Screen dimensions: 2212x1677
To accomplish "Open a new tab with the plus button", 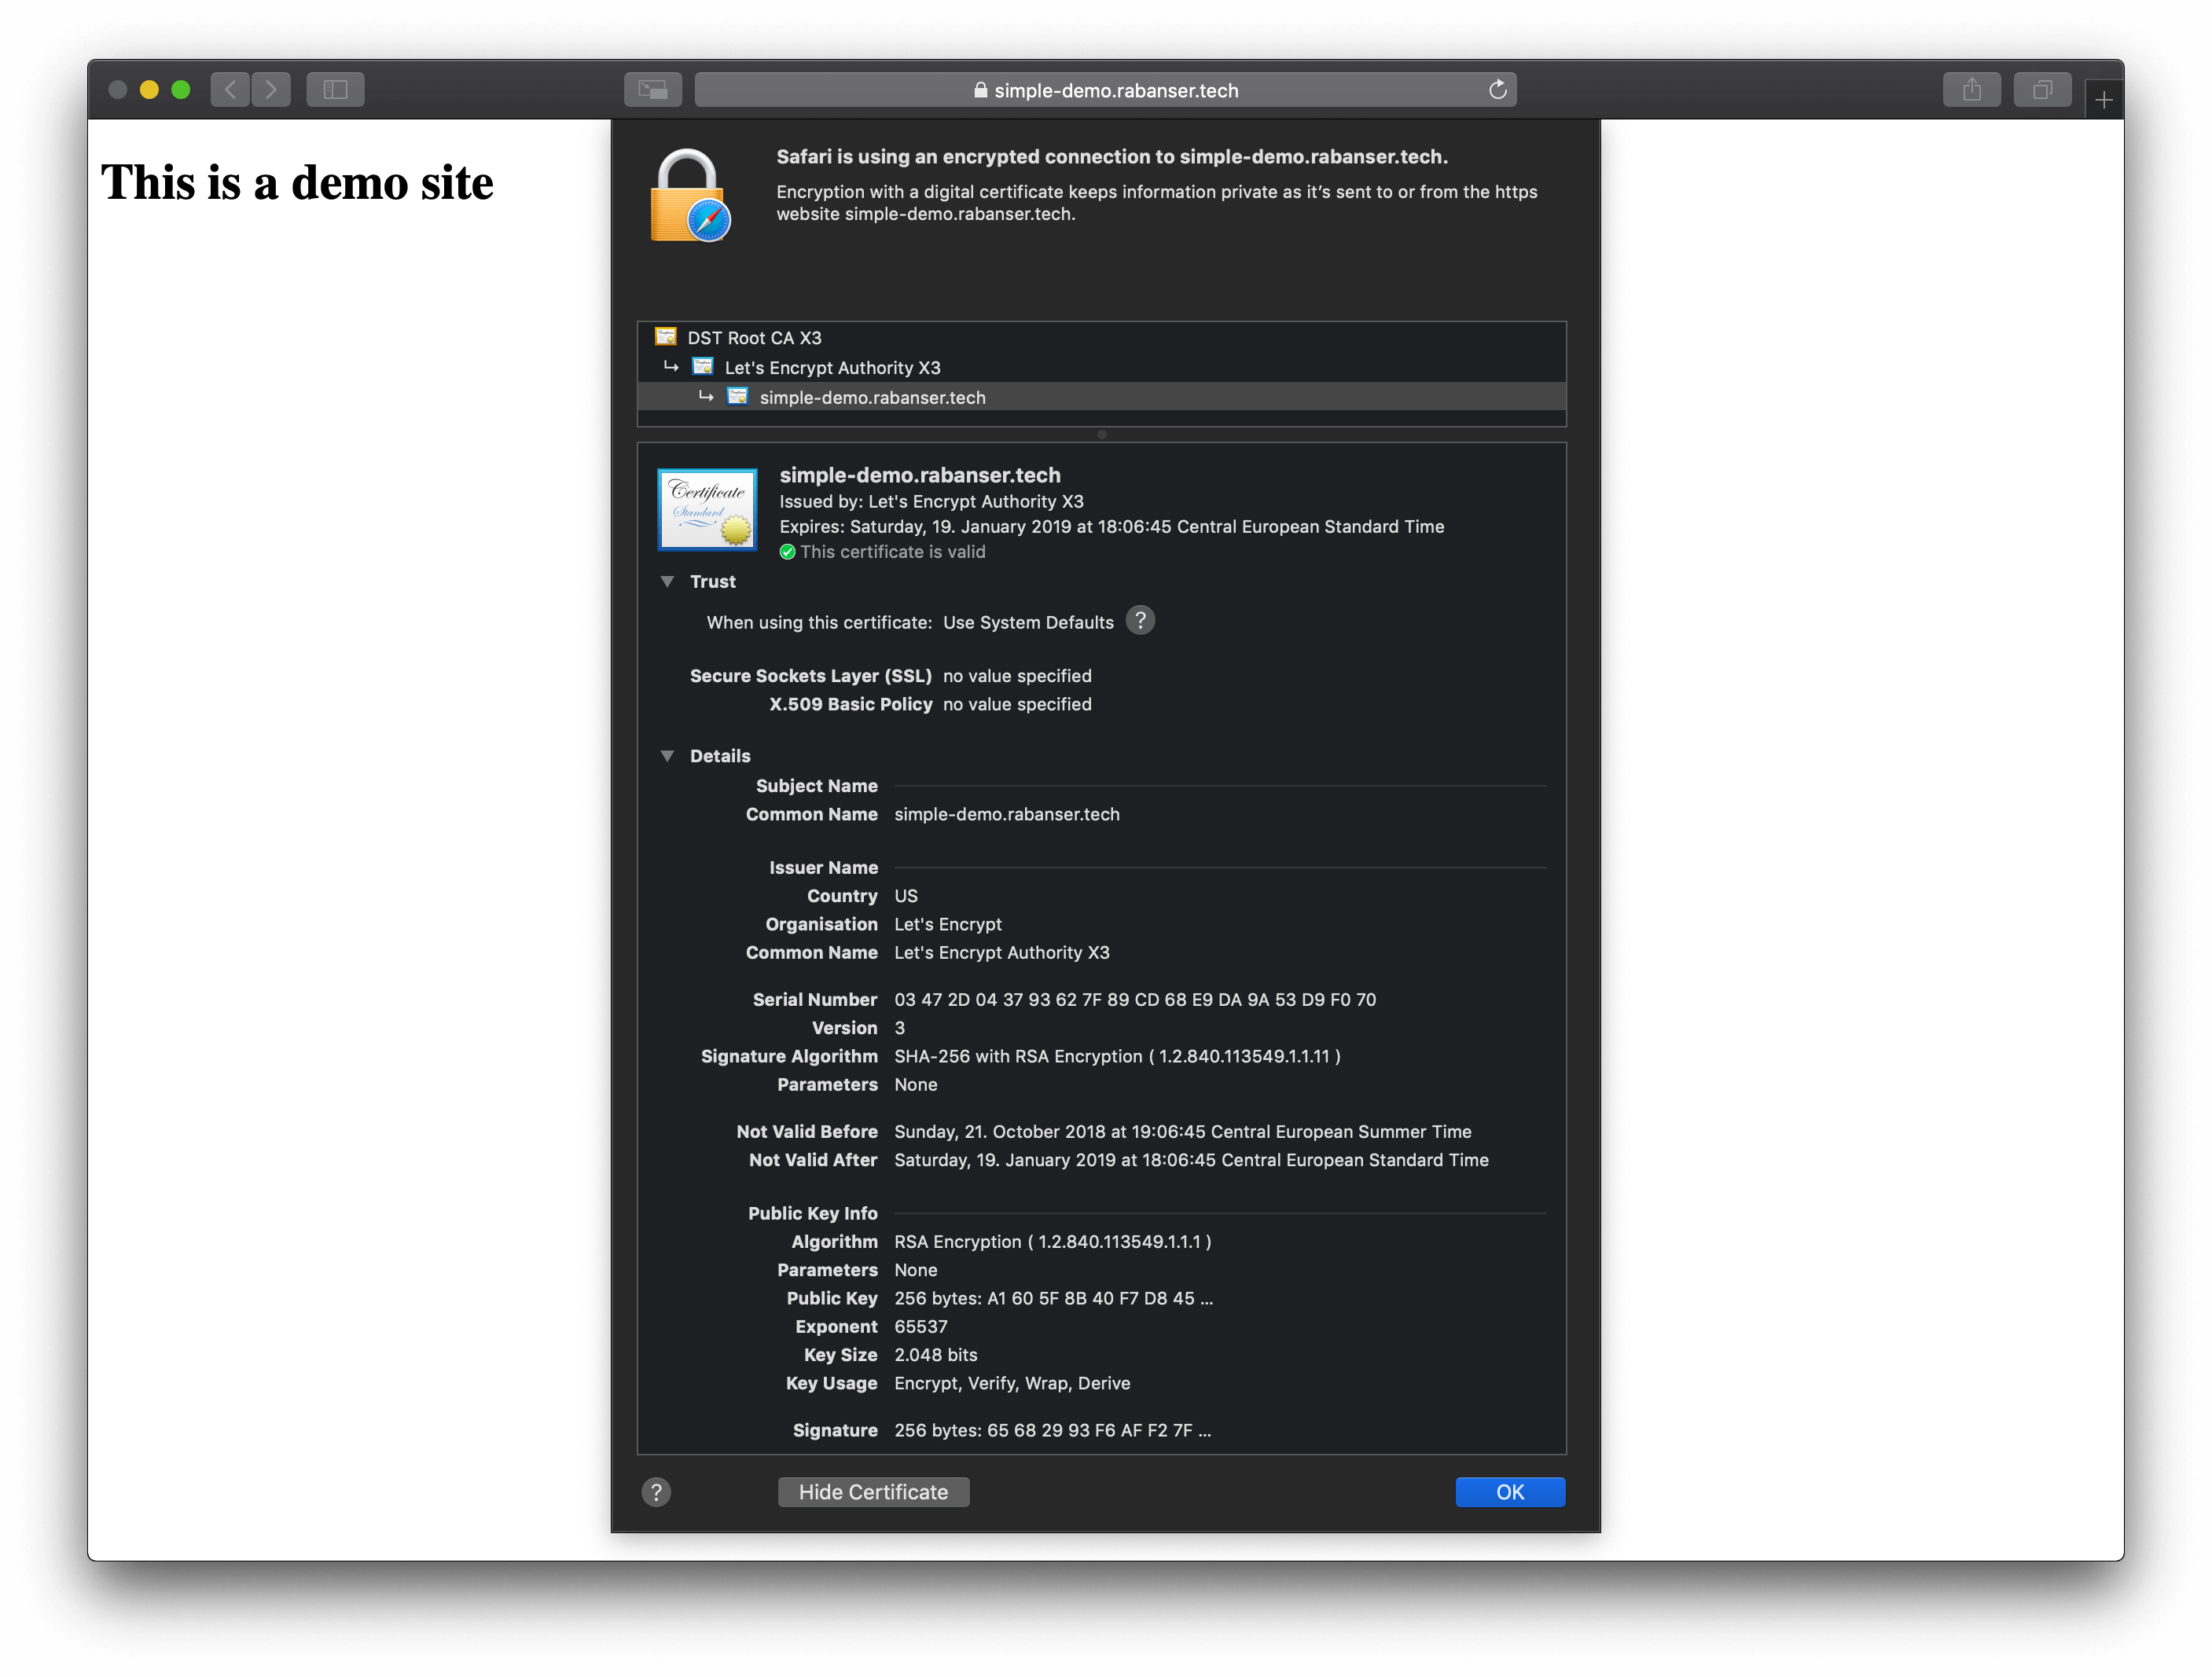I will pyautogui.click(x=2103, y=100).
